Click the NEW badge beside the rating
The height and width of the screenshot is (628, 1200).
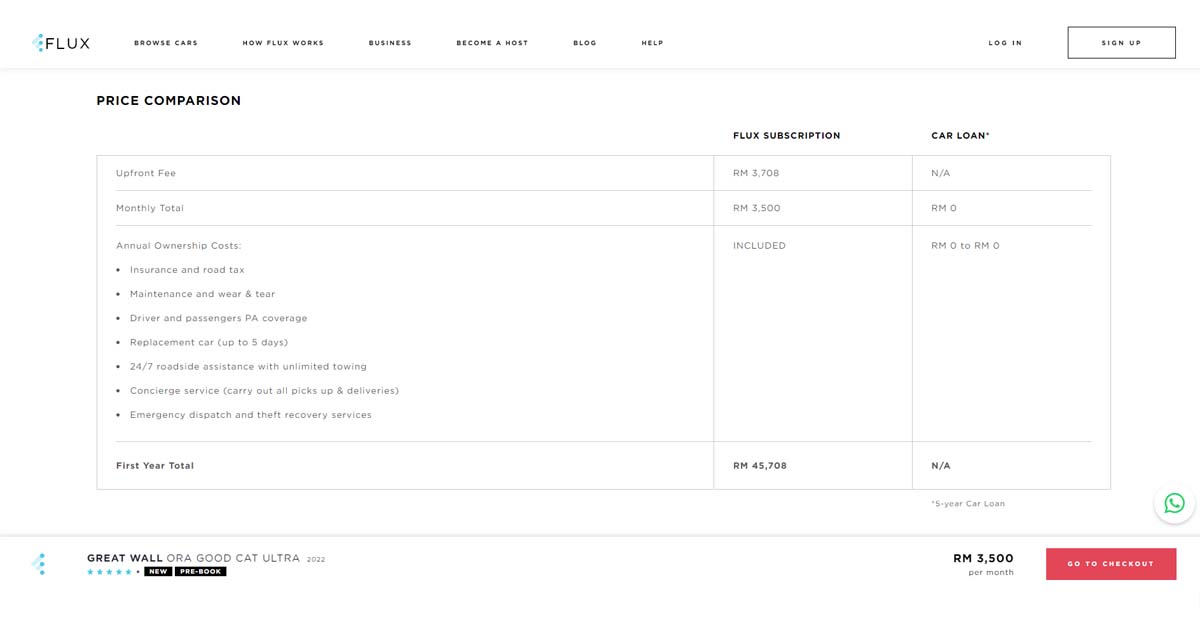coord(158,572)
